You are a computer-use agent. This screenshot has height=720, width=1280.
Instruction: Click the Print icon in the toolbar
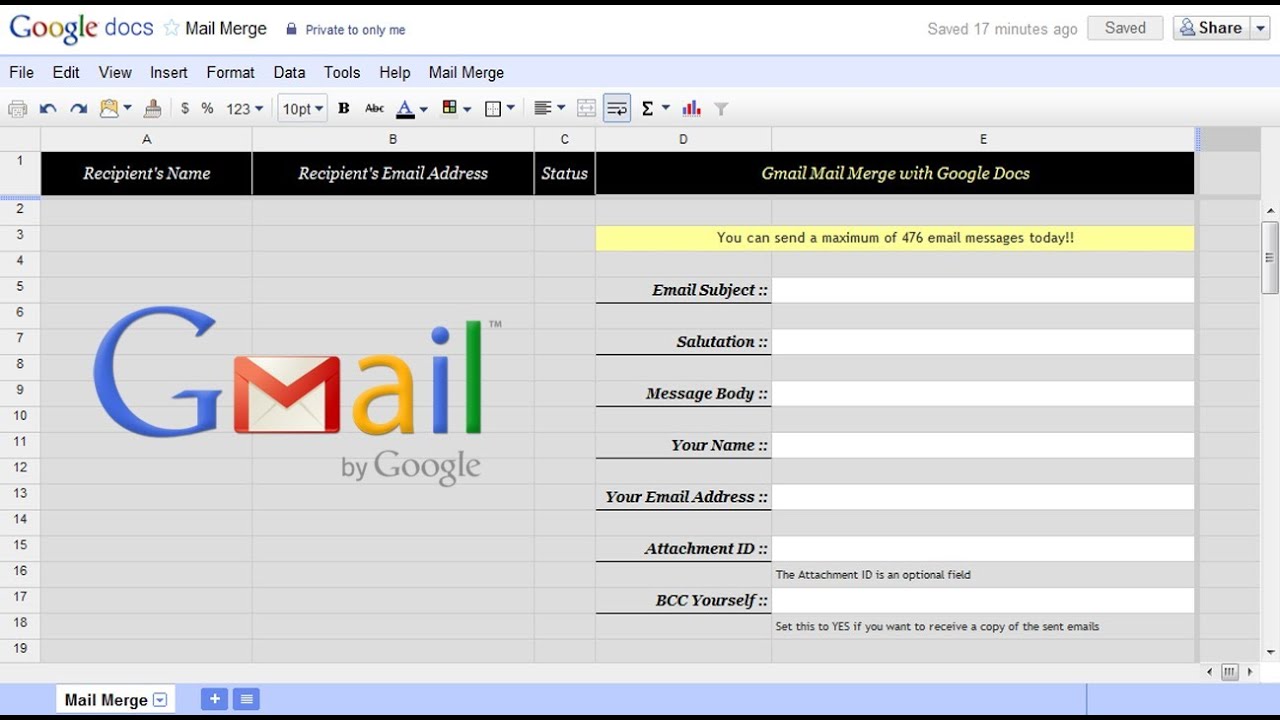pos(17,109)
